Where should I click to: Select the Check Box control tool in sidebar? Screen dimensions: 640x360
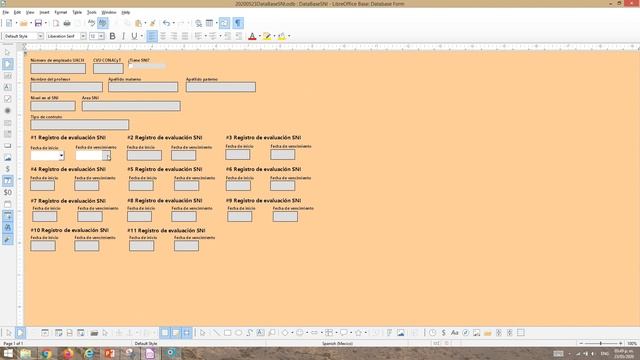[7, 99]
